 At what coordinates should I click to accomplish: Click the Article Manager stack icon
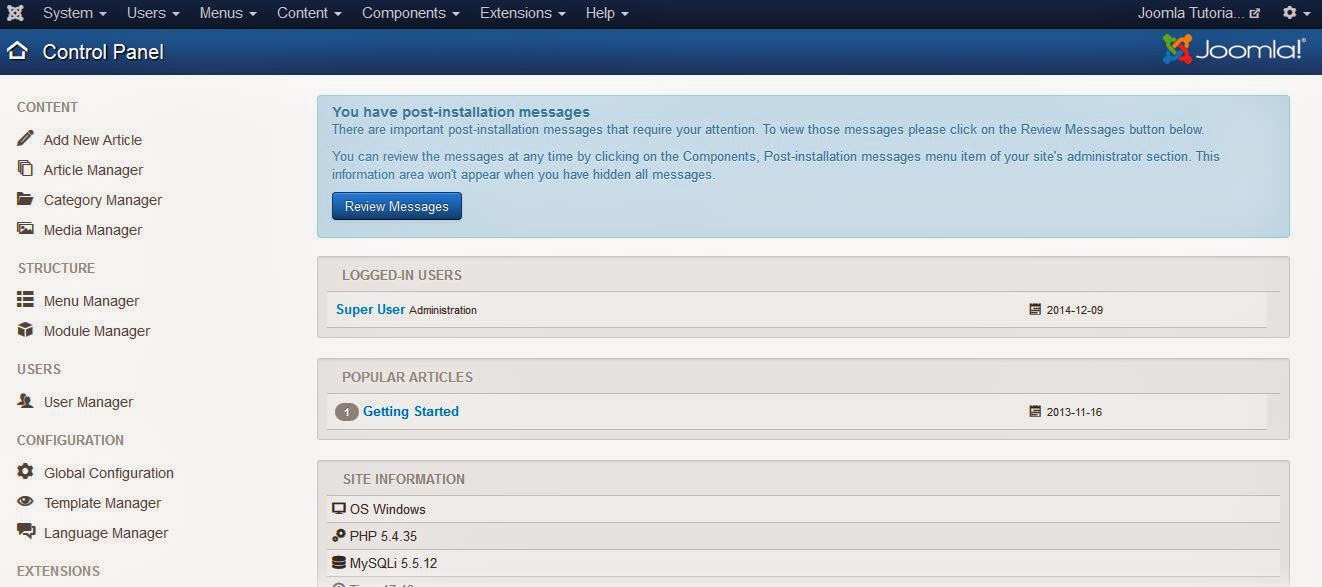coord(25,169)
